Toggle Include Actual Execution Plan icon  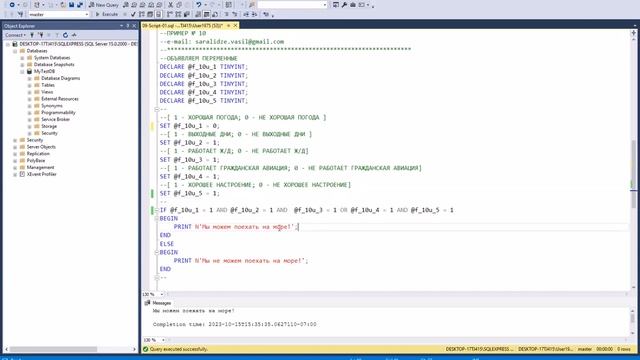(170, 14)
